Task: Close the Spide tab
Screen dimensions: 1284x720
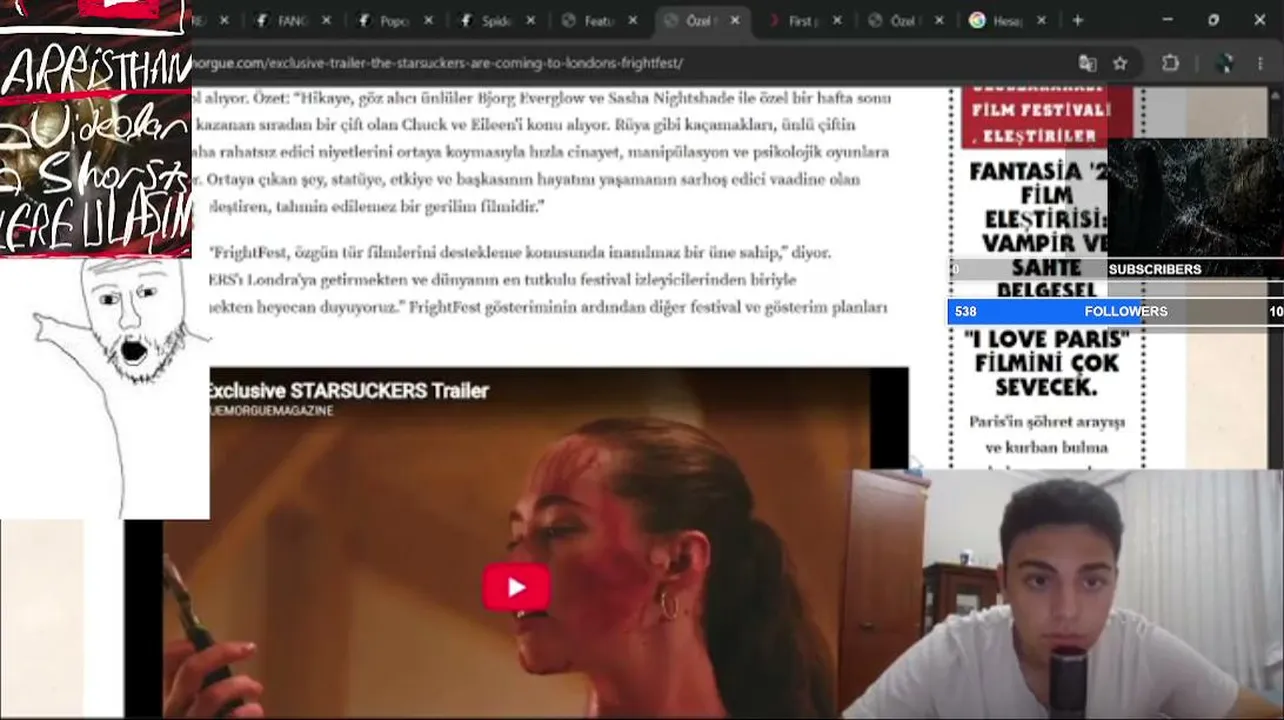Action: 530,20
